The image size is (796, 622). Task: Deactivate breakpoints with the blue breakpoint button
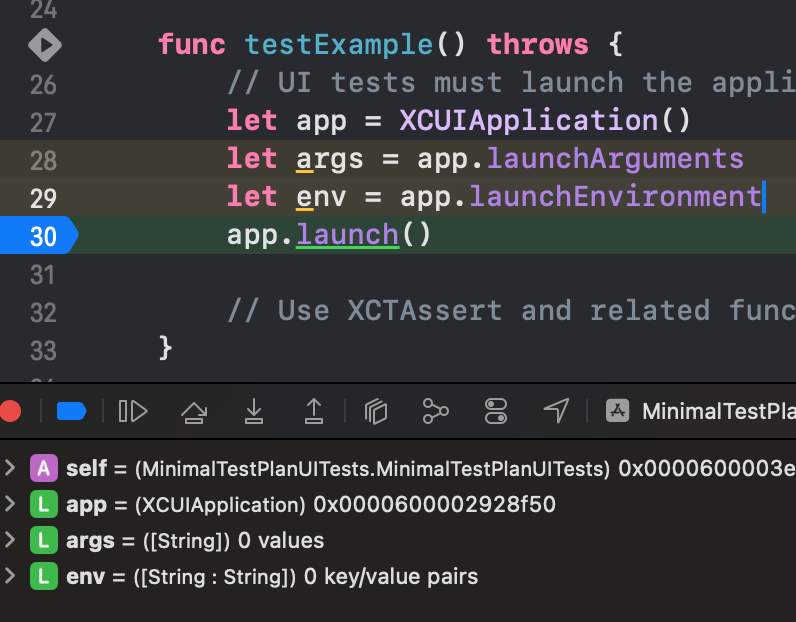72,411
